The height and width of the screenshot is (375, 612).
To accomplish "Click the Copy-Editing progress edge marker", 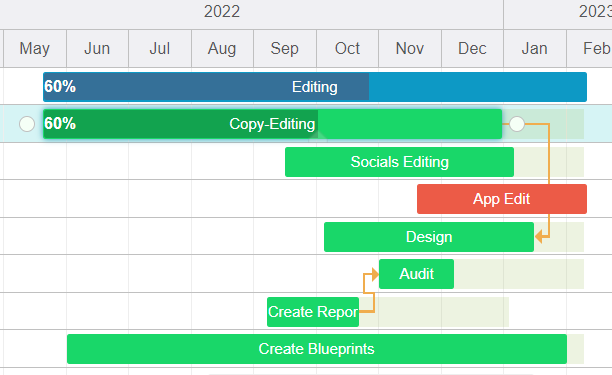I will pyautogui.click(x=318, y=136).
